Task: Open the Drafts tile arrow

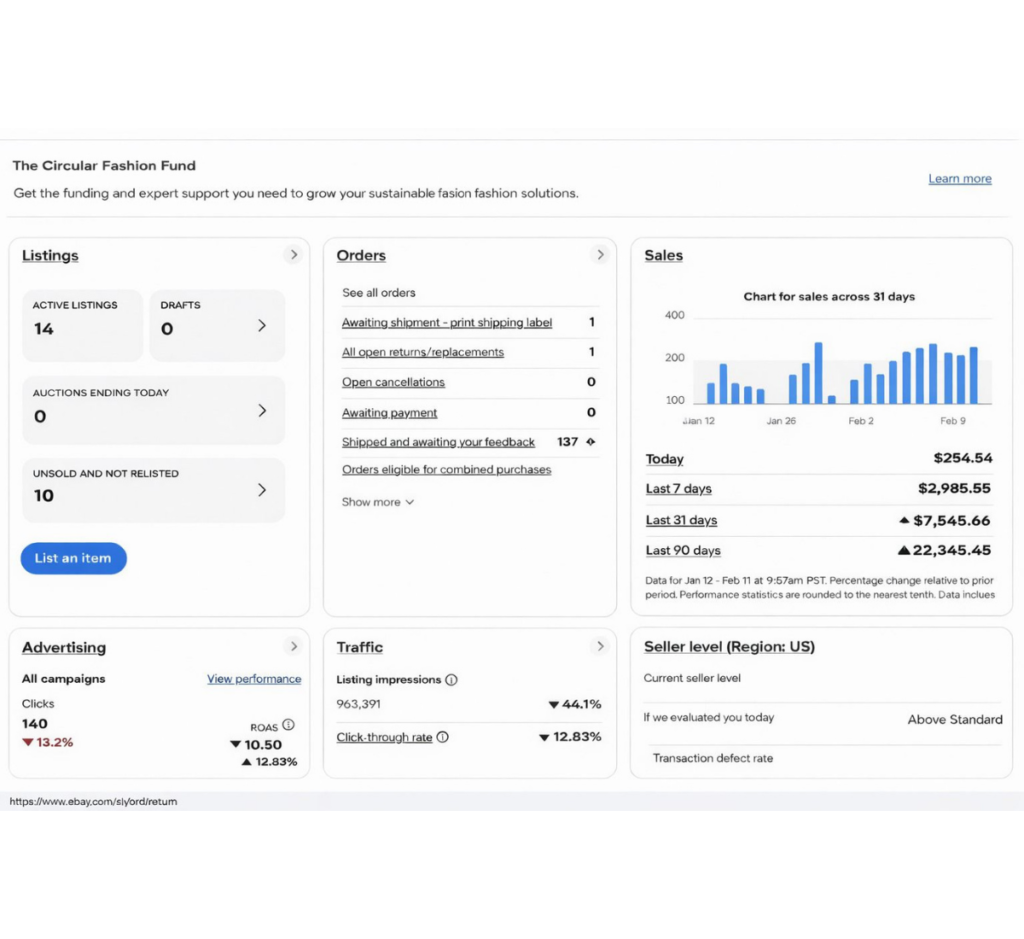Action: (x=262, y=326)
